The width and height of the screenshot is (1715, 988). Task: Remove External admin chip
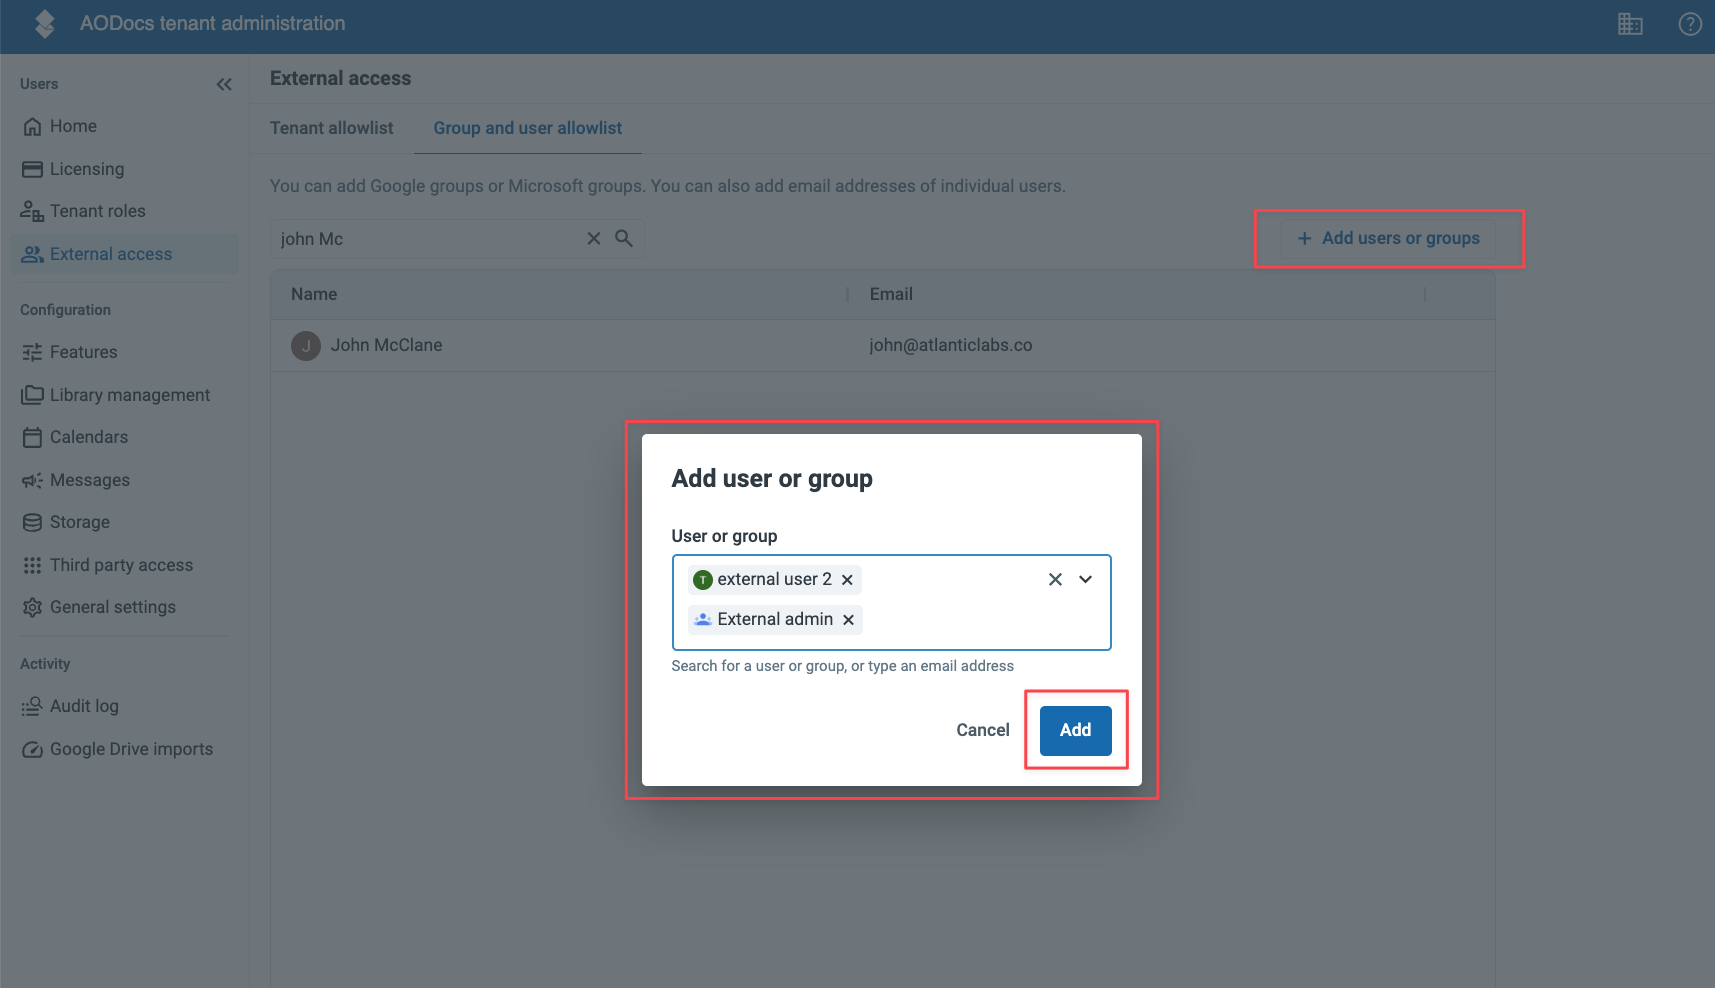(848, 620)
